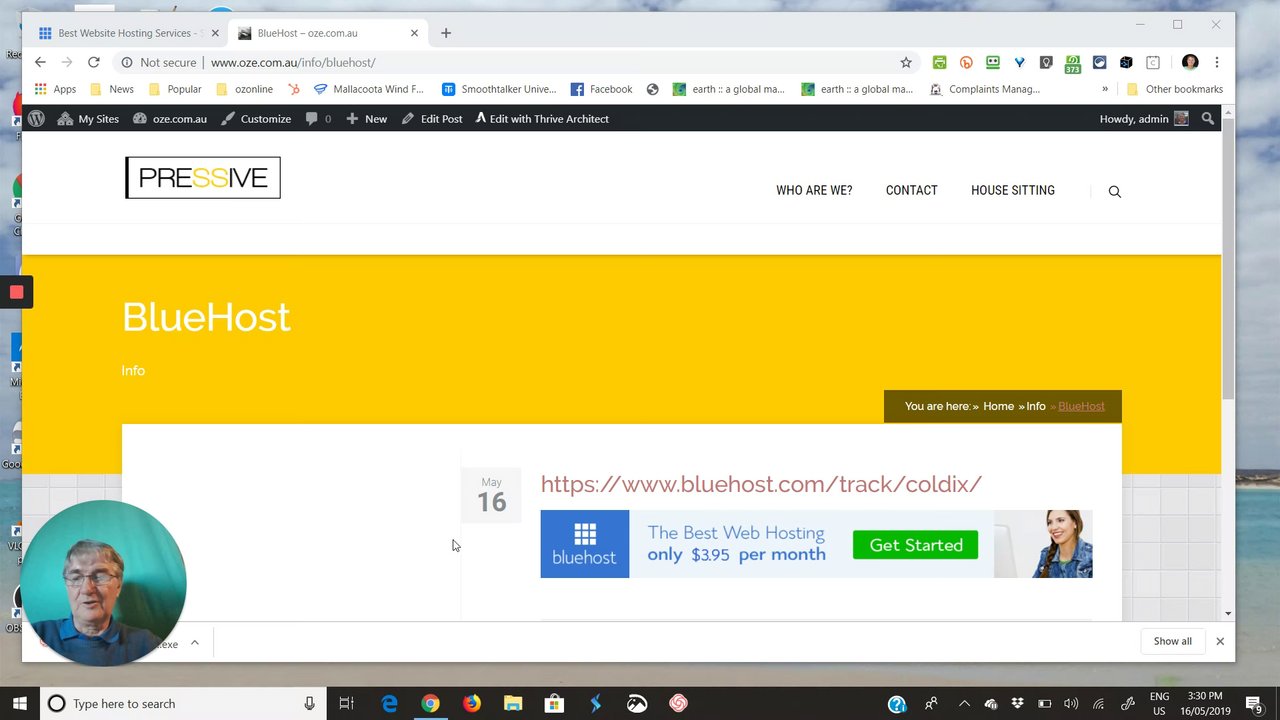Open Complaints Manag... bookmark
Viewport: 1280px width, 720px height.
tap(985, 89)
